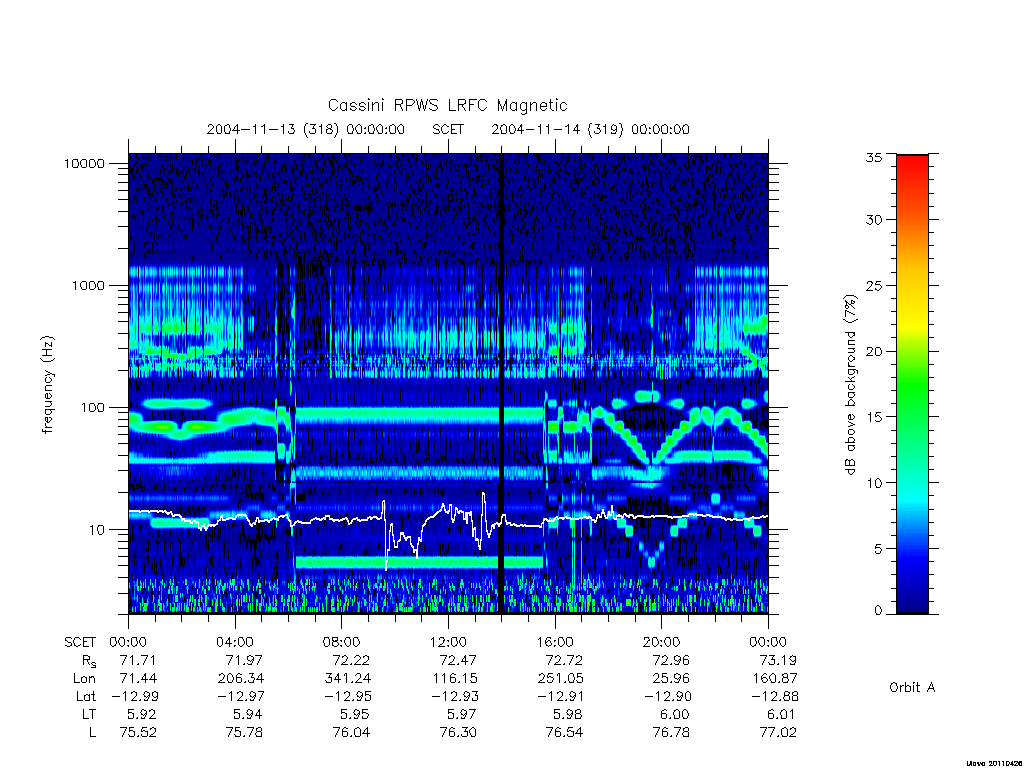Click the 16:00 time axis label

click(554, 642)
